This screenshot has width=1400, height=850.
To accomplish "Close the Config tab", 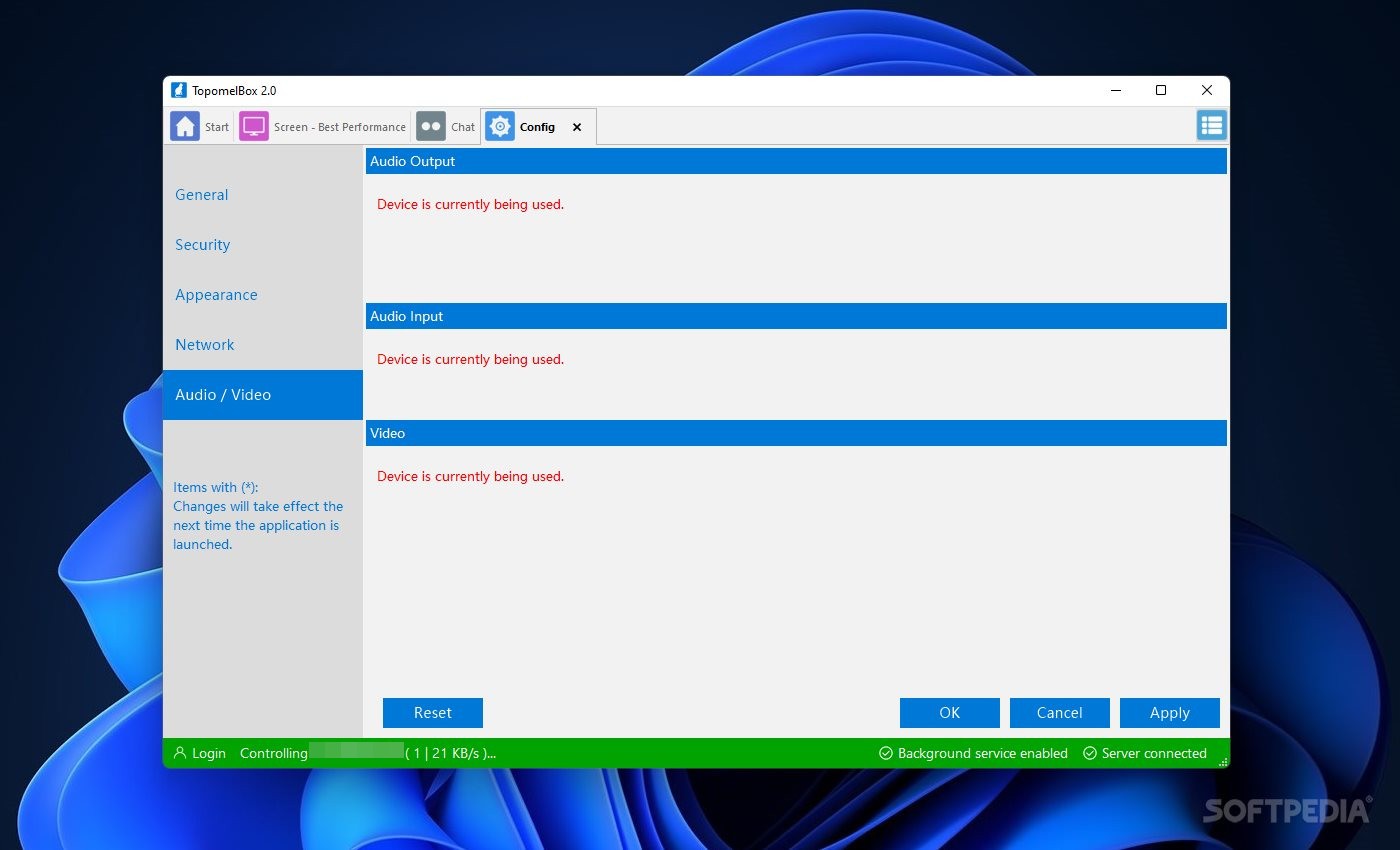I will point(577,127).
